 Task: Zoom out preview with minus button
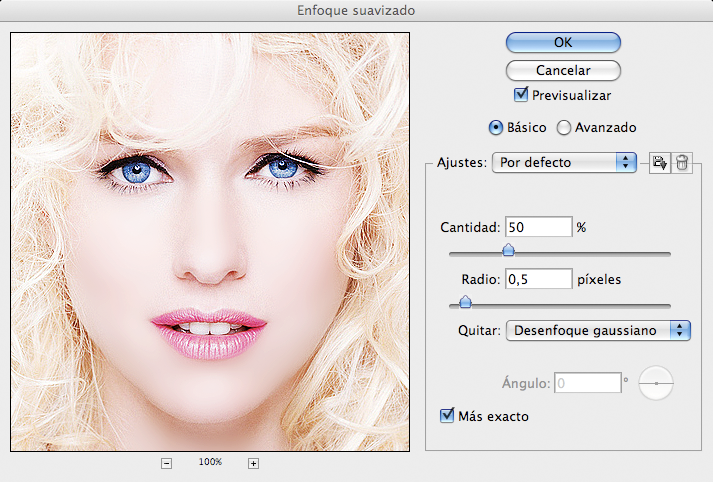click(166, 463)
